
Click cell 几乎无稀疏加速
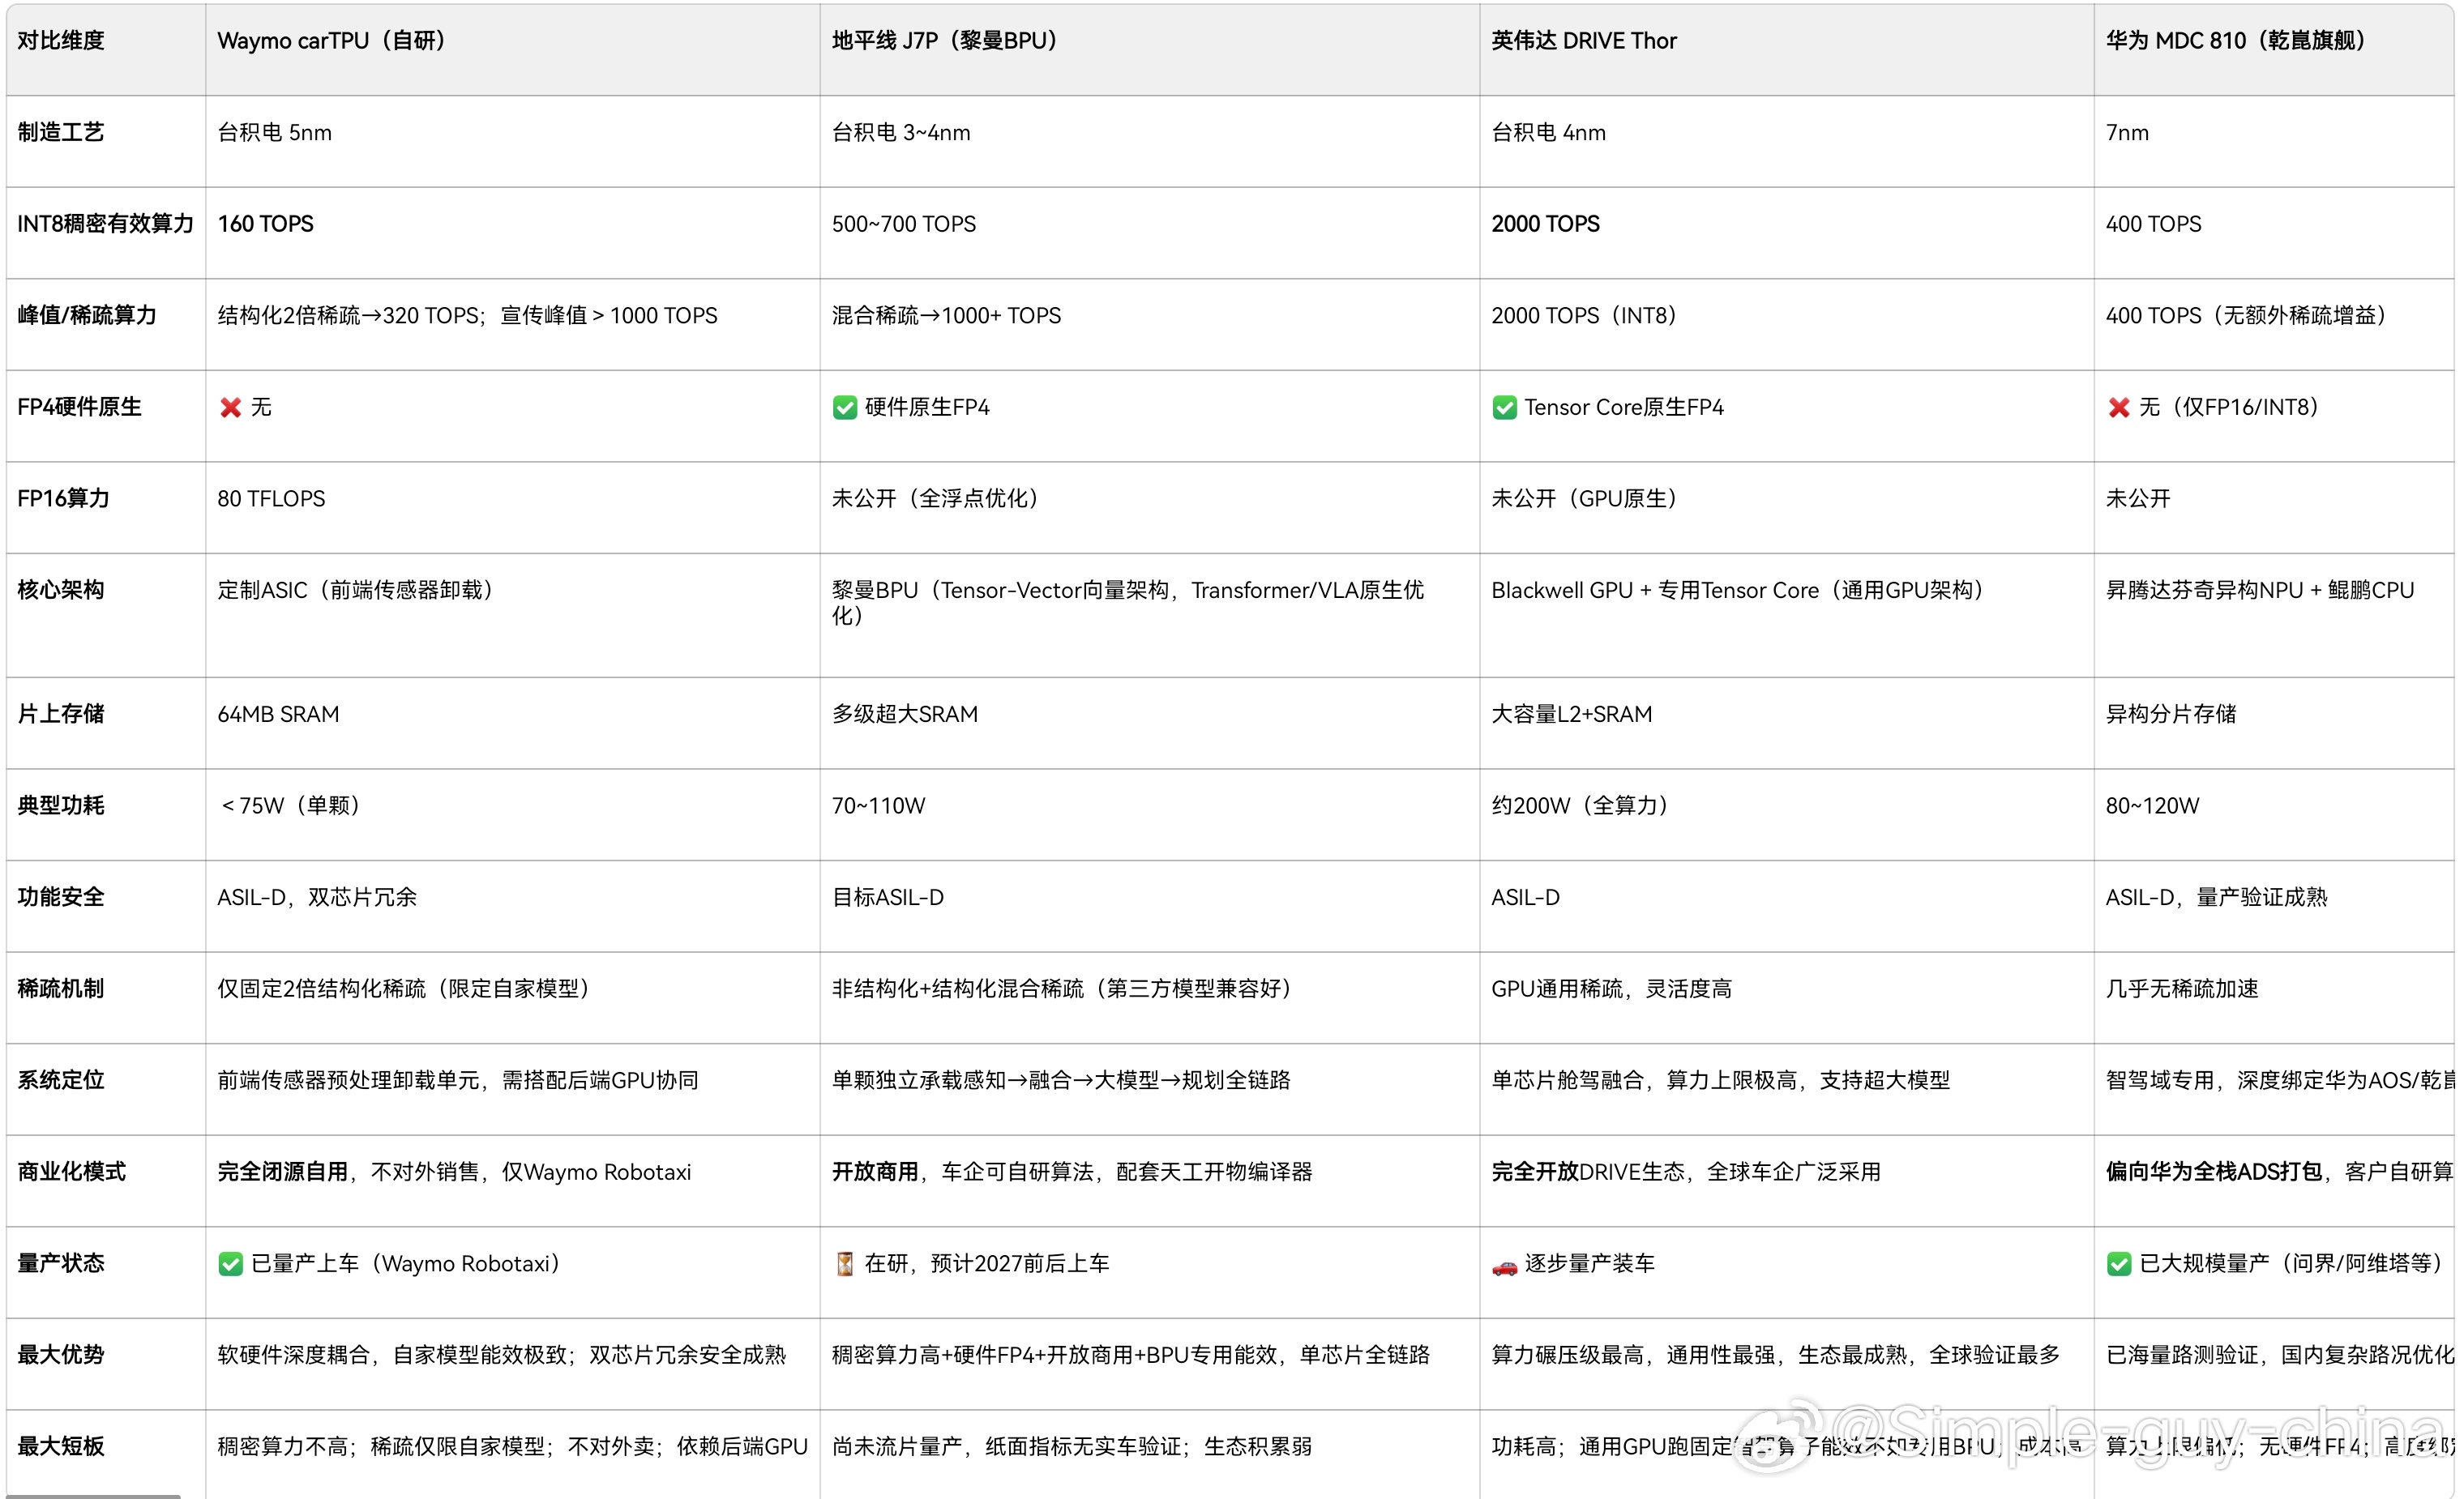pyautogui.click(x=2182, y=989)
